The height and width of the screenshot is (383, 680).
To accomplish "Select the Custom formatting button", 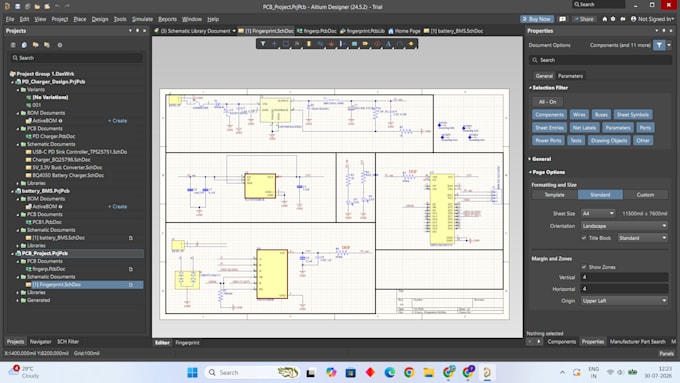I will pos(645,195).
